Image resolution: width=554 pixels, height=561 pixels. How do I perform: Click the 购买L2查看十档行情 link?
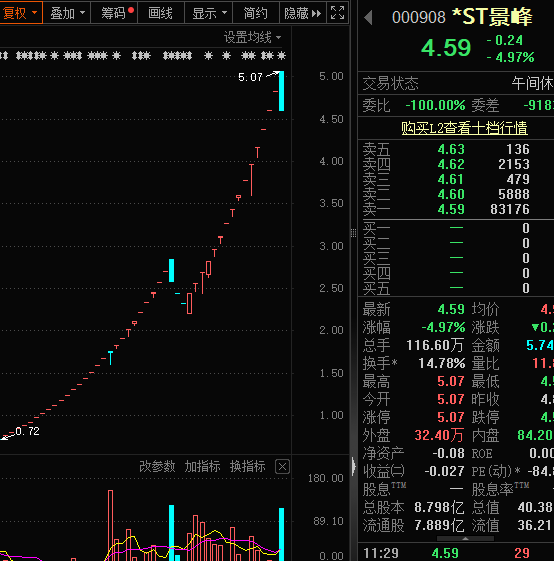[464, 128]
